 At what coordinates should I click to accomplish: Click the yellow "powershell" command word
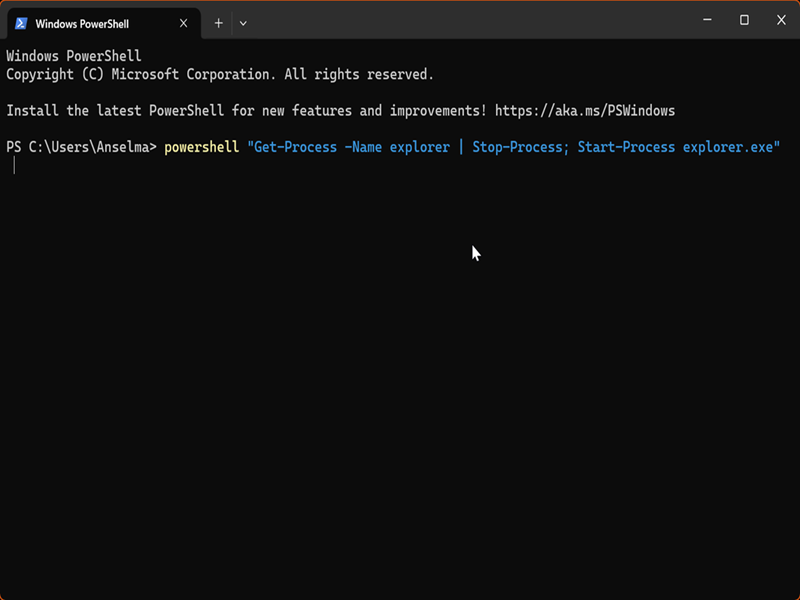[x=202, y=147]
